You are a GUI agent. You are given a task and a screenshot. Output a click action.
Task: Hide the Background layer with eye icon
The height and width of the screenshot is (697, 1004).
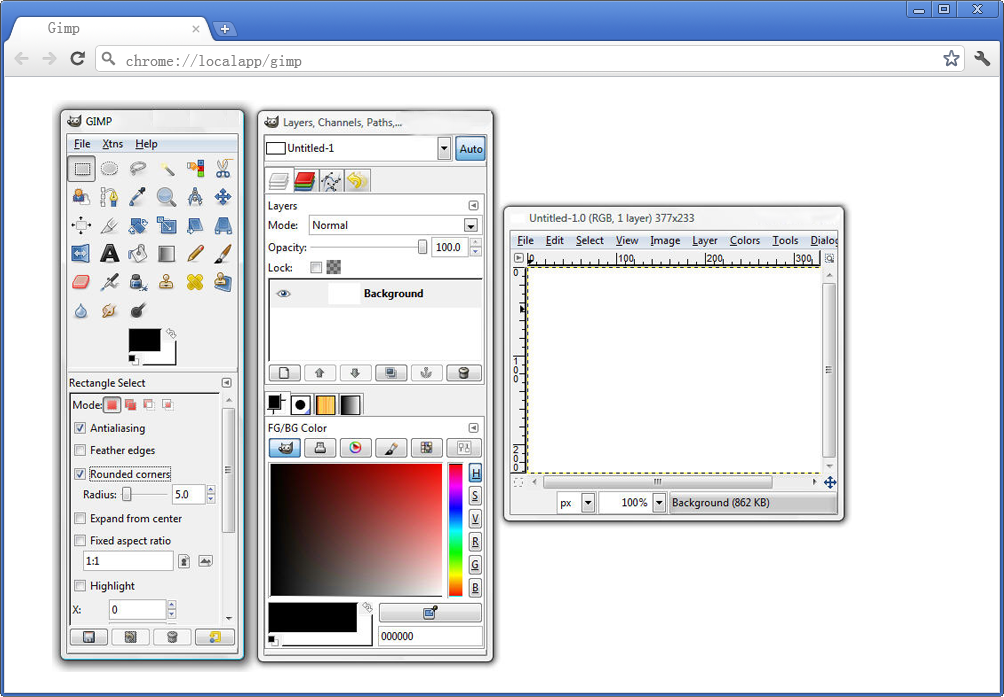click(x=283, y=294)
